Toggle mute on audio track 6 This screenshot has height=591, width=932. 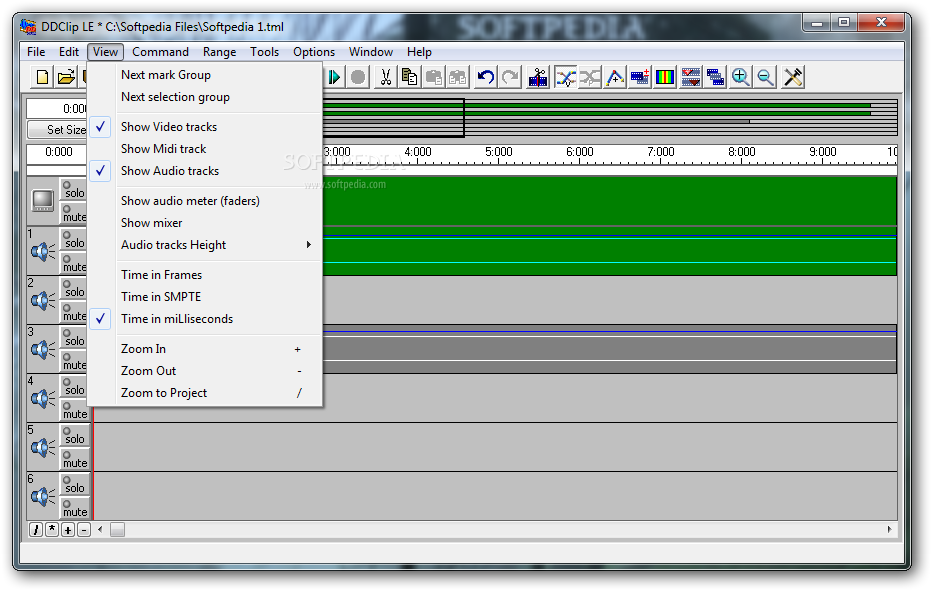click(74, 508)
